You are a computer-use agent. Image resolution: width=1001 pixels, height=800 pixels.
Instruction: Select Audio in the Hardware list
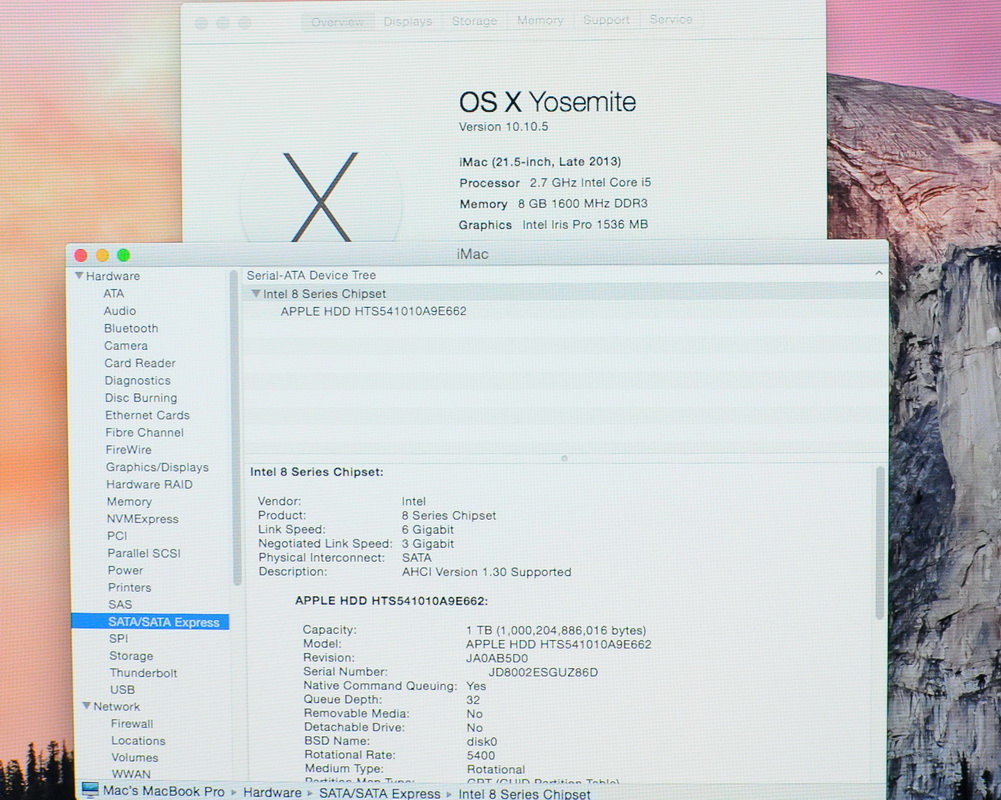(x=120, y=311)
